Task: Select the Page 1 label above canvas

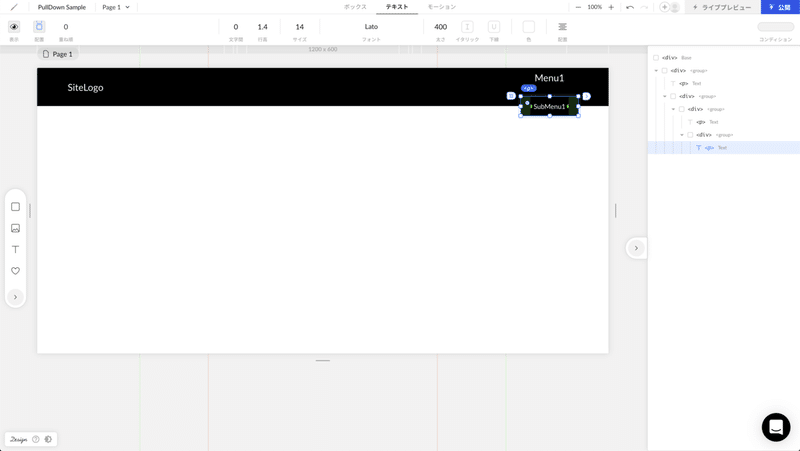Action: point(58,54)
